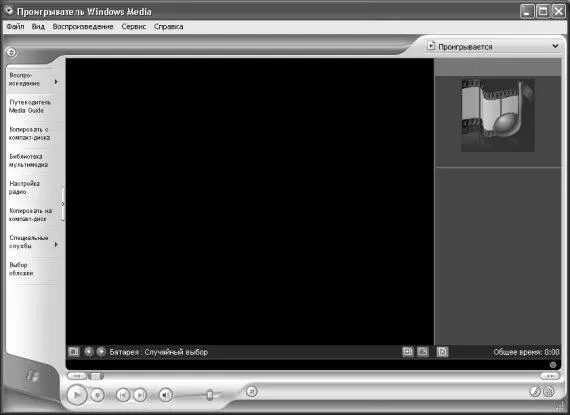Mute the sound with speaker icon
This screenshot has width=570, height=415.
click(166, 395)
